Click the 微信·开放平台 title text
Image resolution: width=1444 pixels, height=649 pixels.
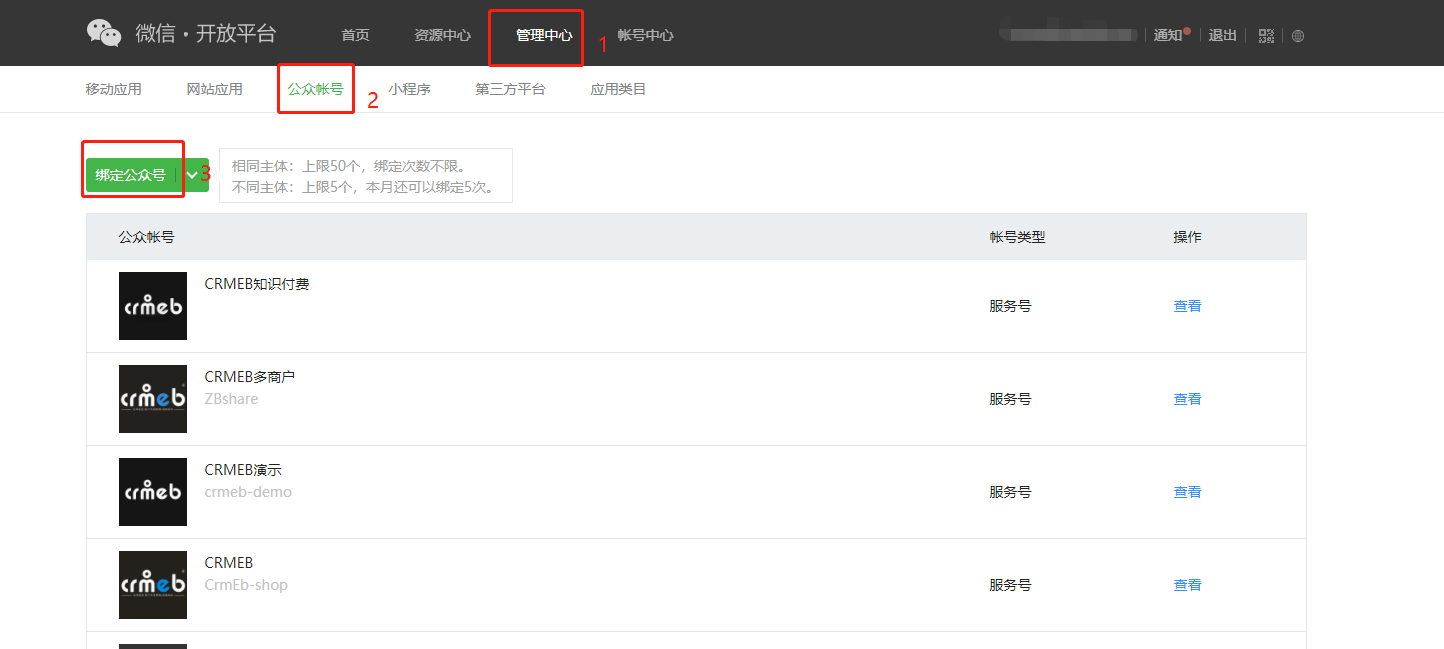tap(206, 33)
